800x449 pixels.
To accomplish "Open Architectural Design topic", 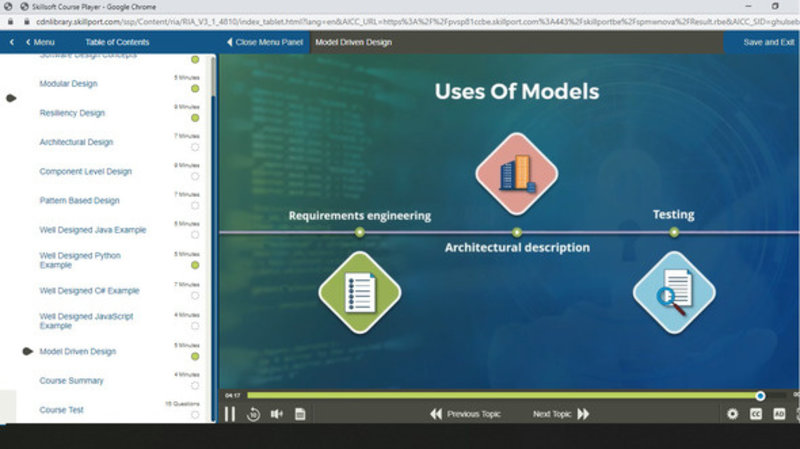I will tap(76, 142).
